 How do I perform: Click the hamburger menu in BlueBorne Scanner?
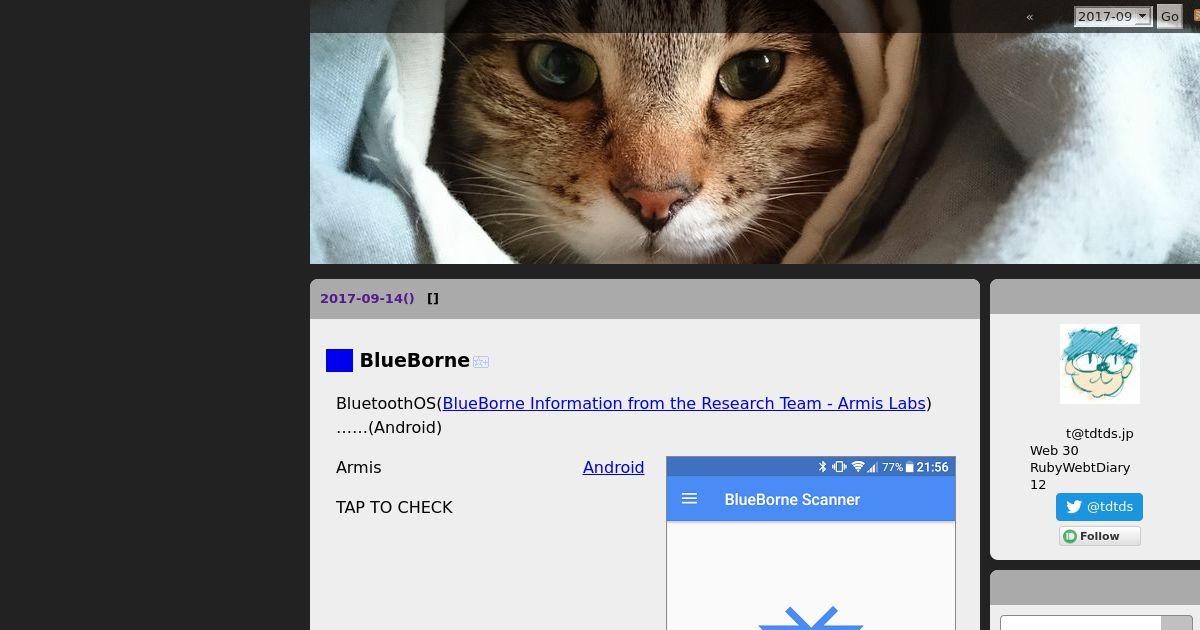pyautogui.click(x=689, y=498)
